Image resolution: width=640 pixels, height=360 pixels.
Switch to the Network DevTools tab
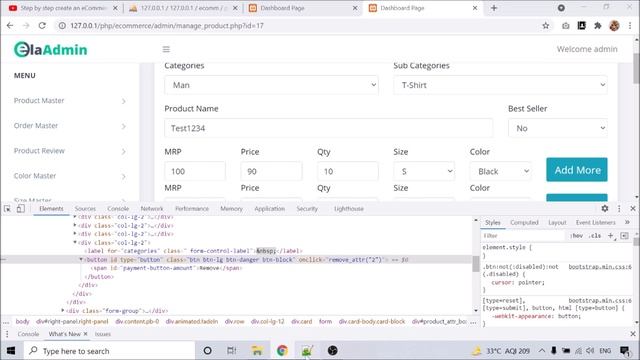point(152,209)
